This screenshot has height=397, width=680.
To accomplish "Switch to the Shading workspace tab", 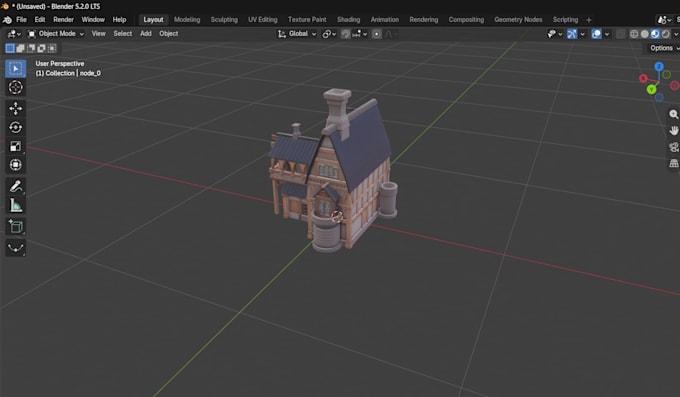I will (x=349, y=20).
